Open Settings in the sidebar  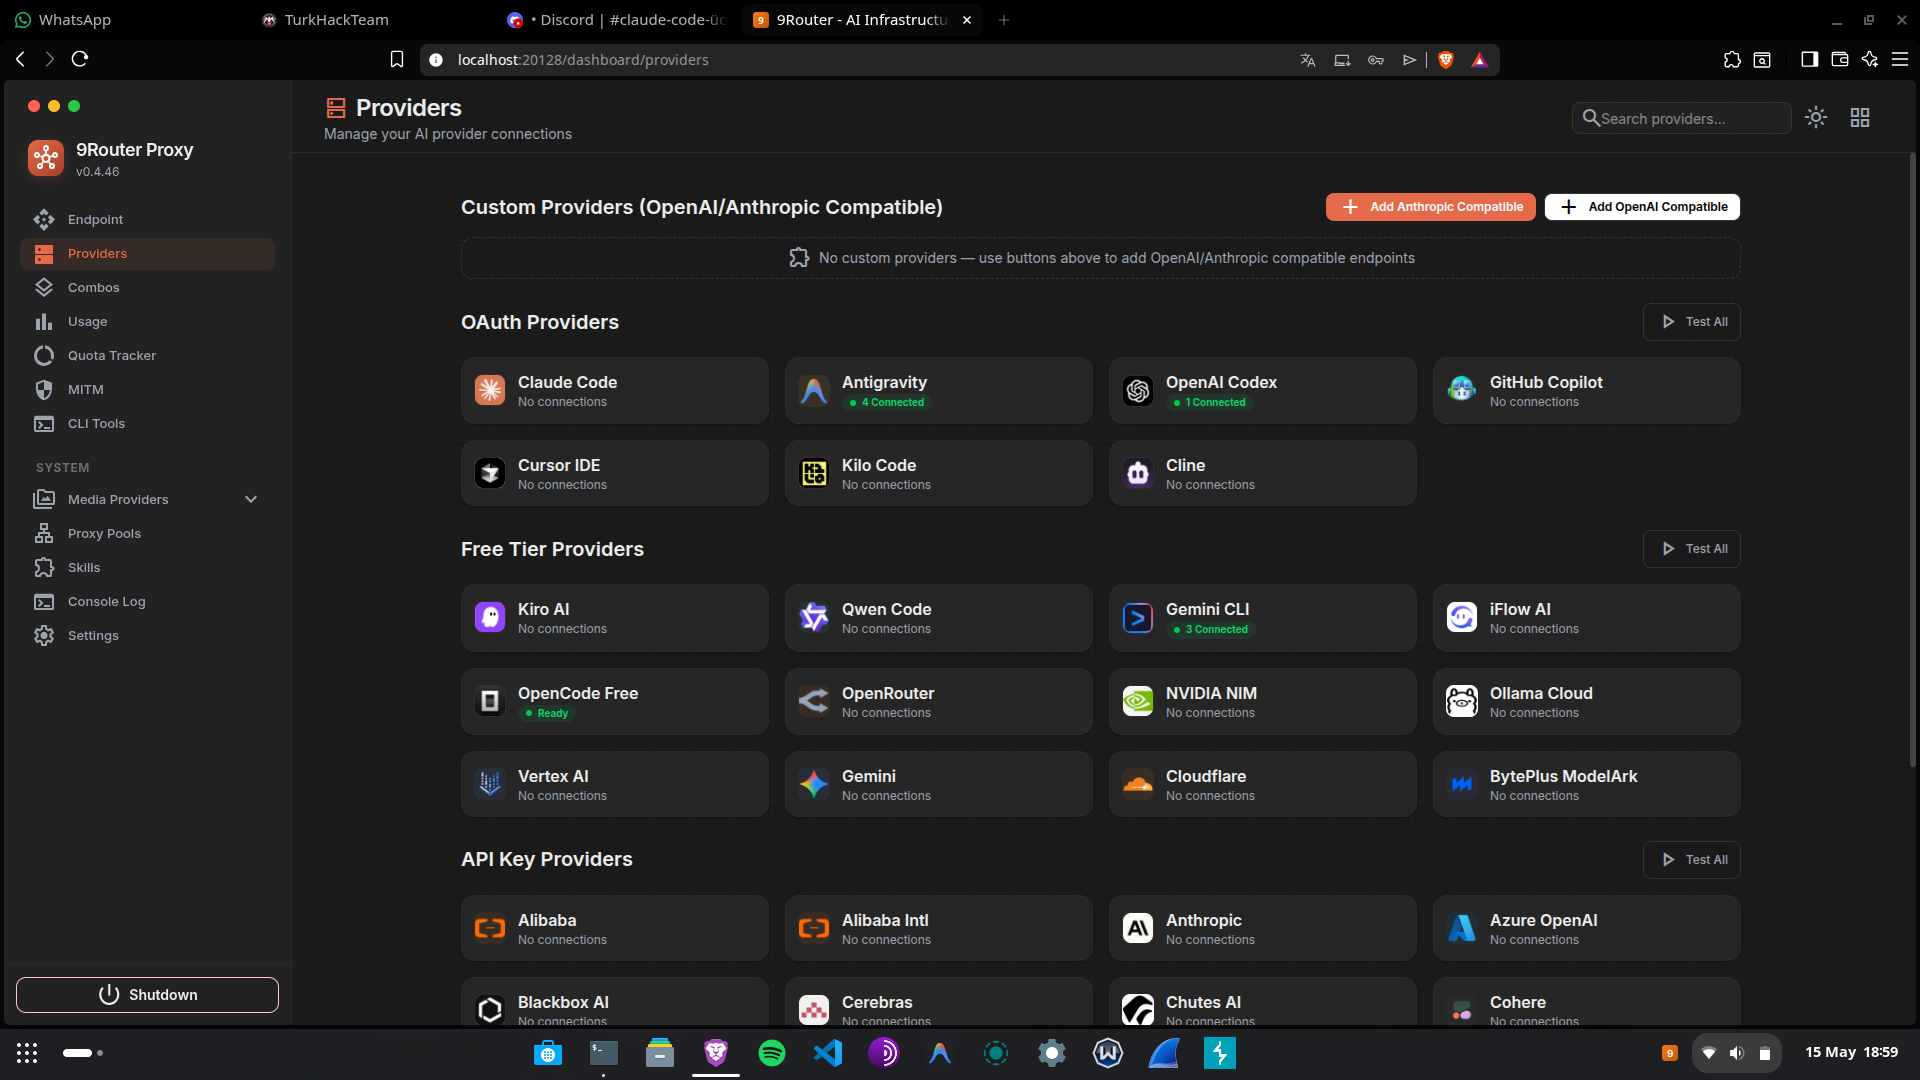(x=147, y=636)
